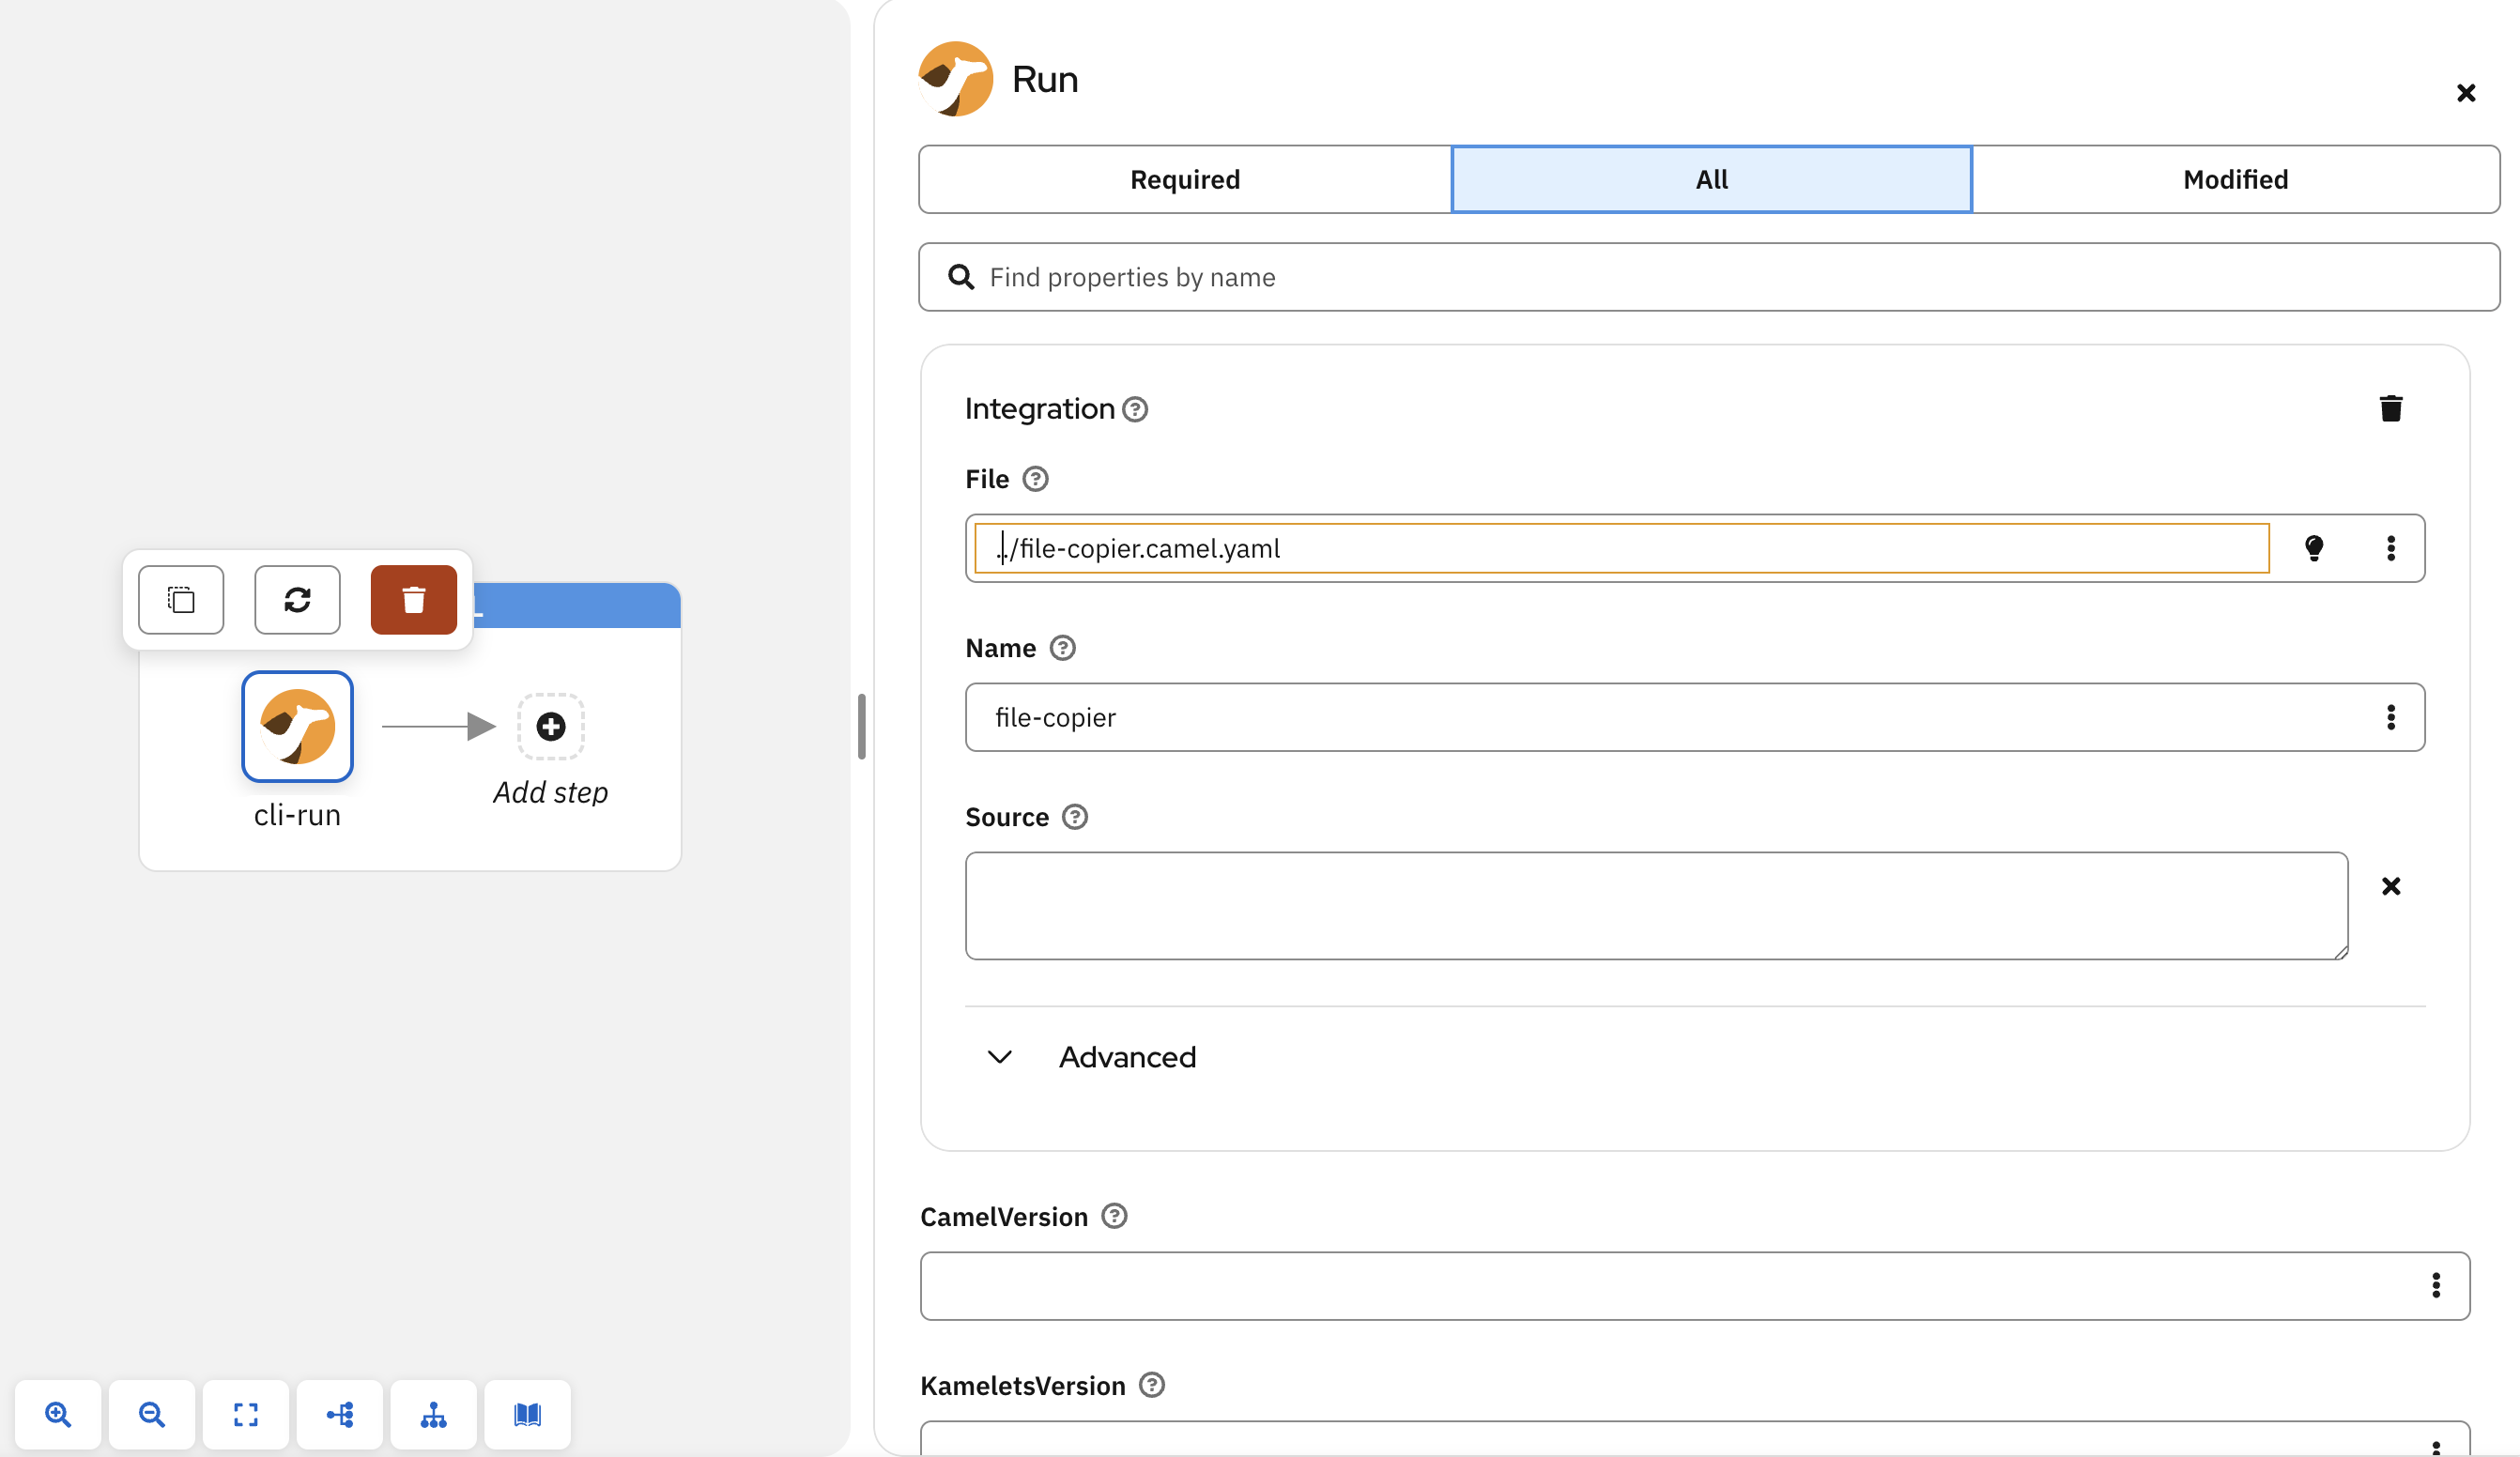The image size is (2520, 1457).
Task: Fit the canvas to screen
Action: (246, 1414)
